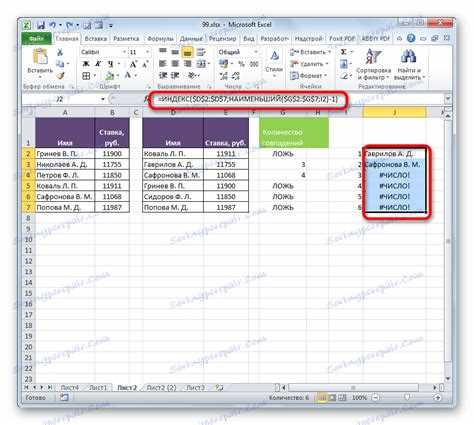474x425 pixels.
Task: Expand the Name Box dropdown arrow
Action: click(x=103, y=99)
